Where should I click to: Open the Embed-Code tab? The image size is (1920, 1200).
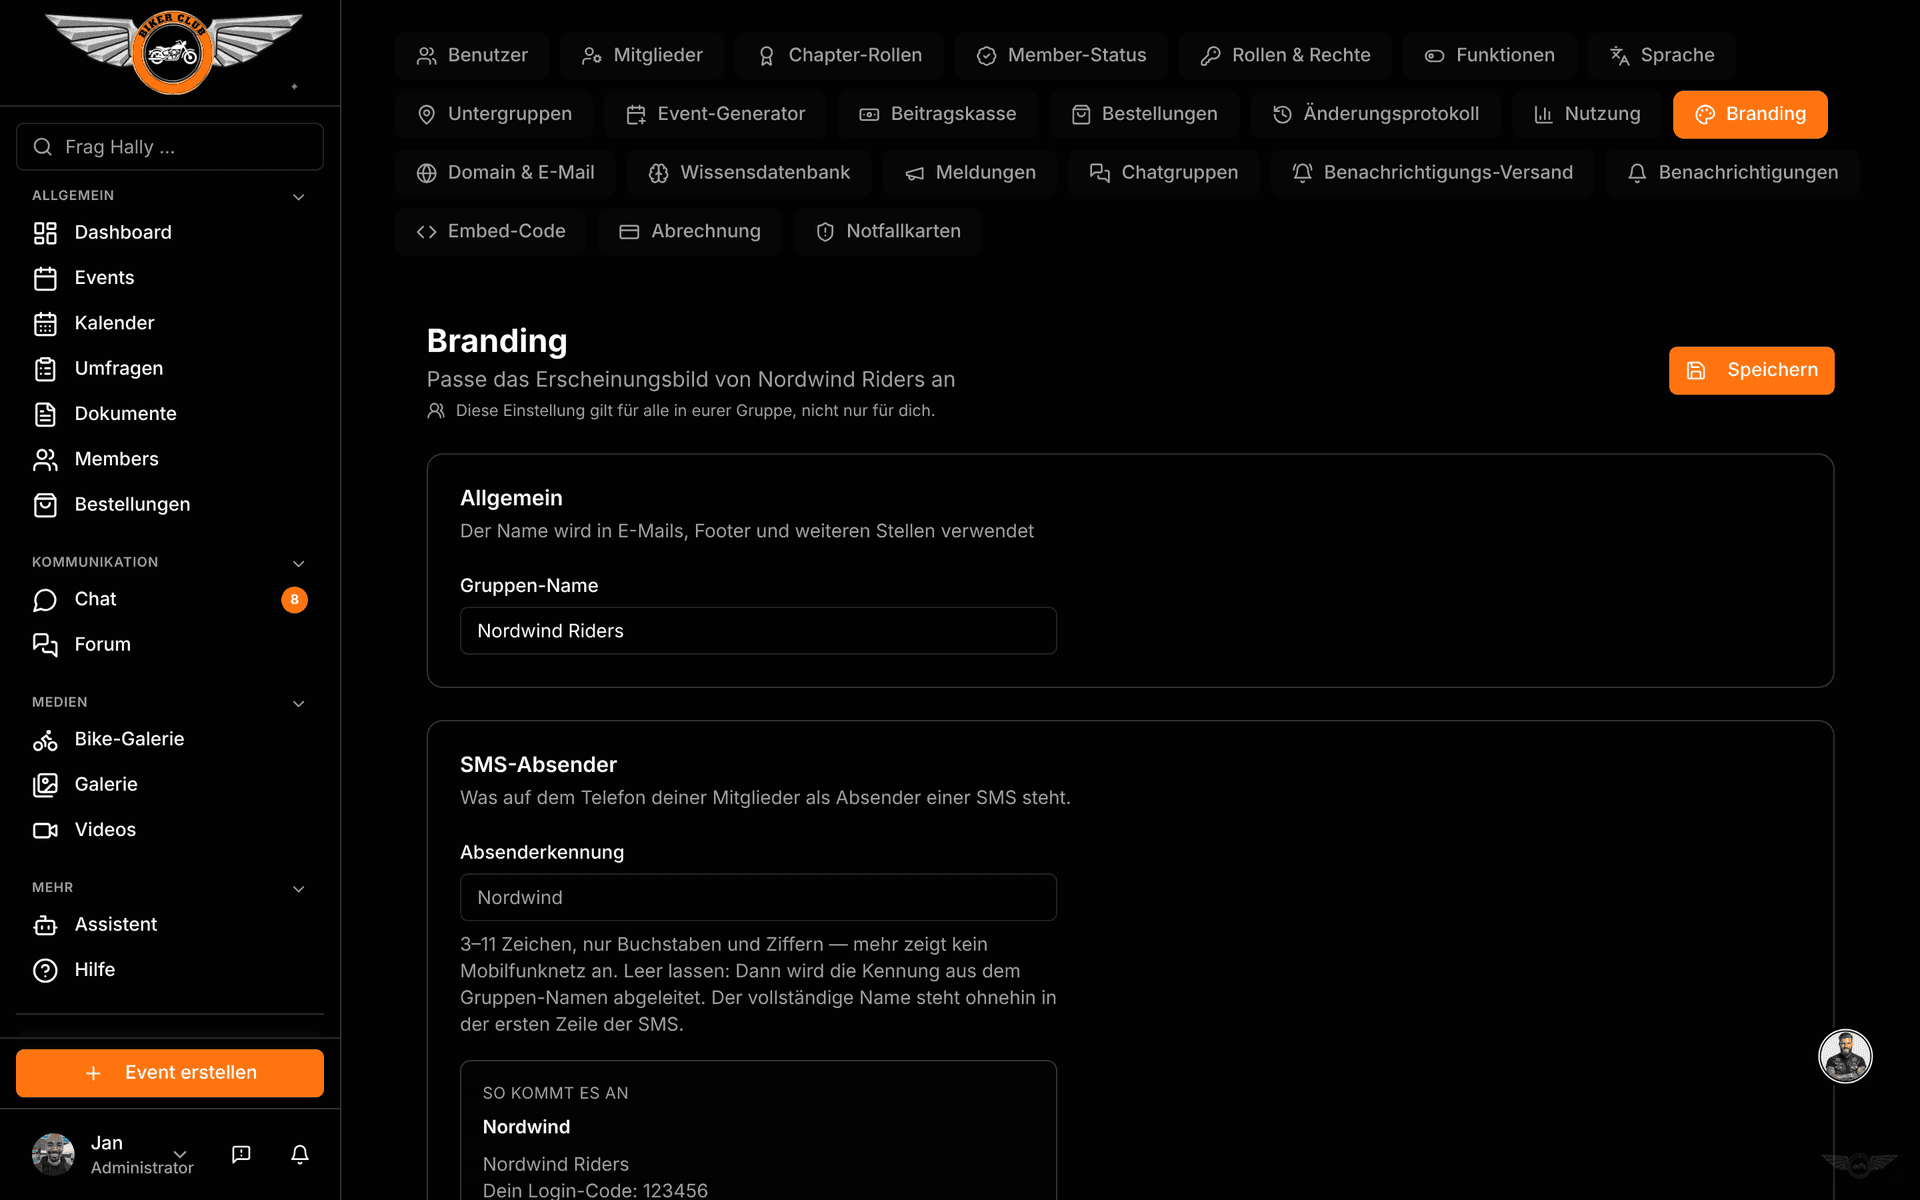[490, 232]
